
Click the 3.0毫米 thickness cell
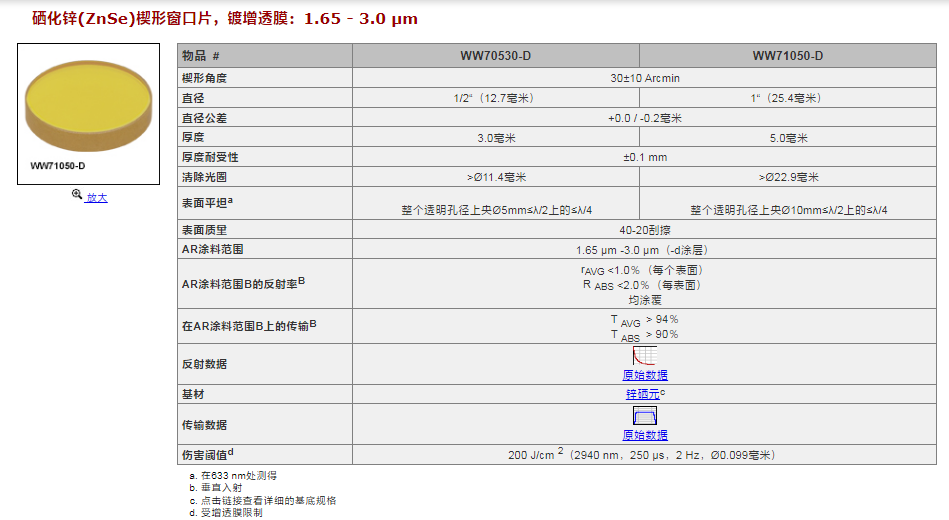(495, 137)
